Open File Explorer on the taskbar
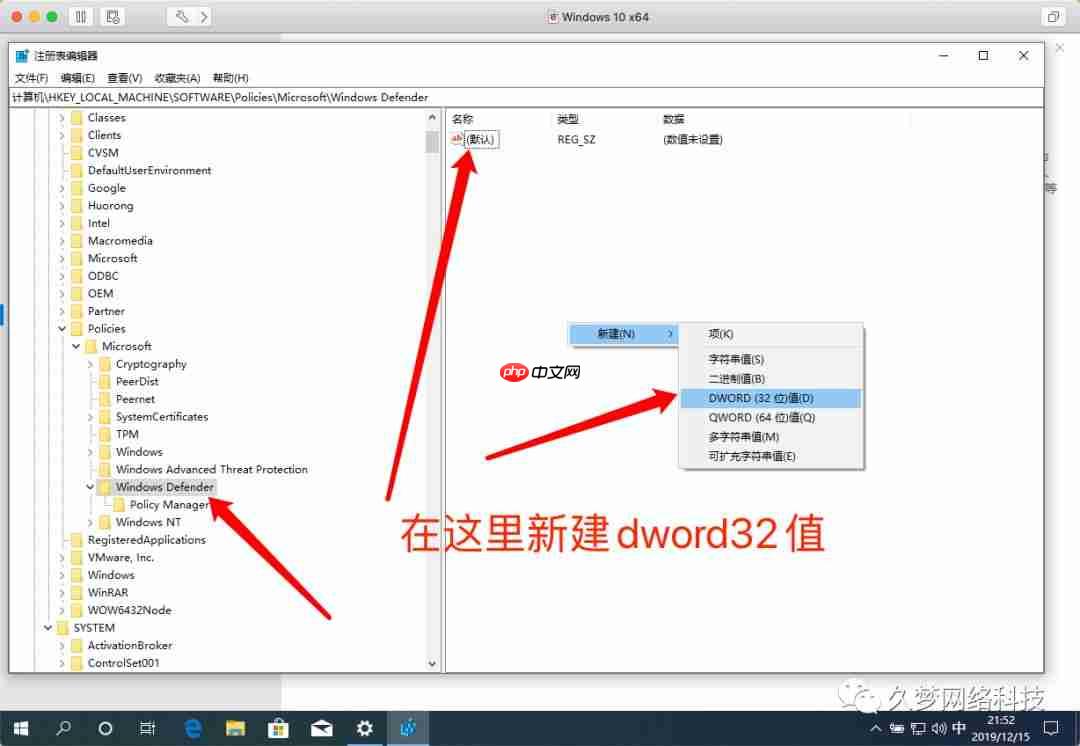The height and width of the screenshot is (746, 1080). [235, 728]
